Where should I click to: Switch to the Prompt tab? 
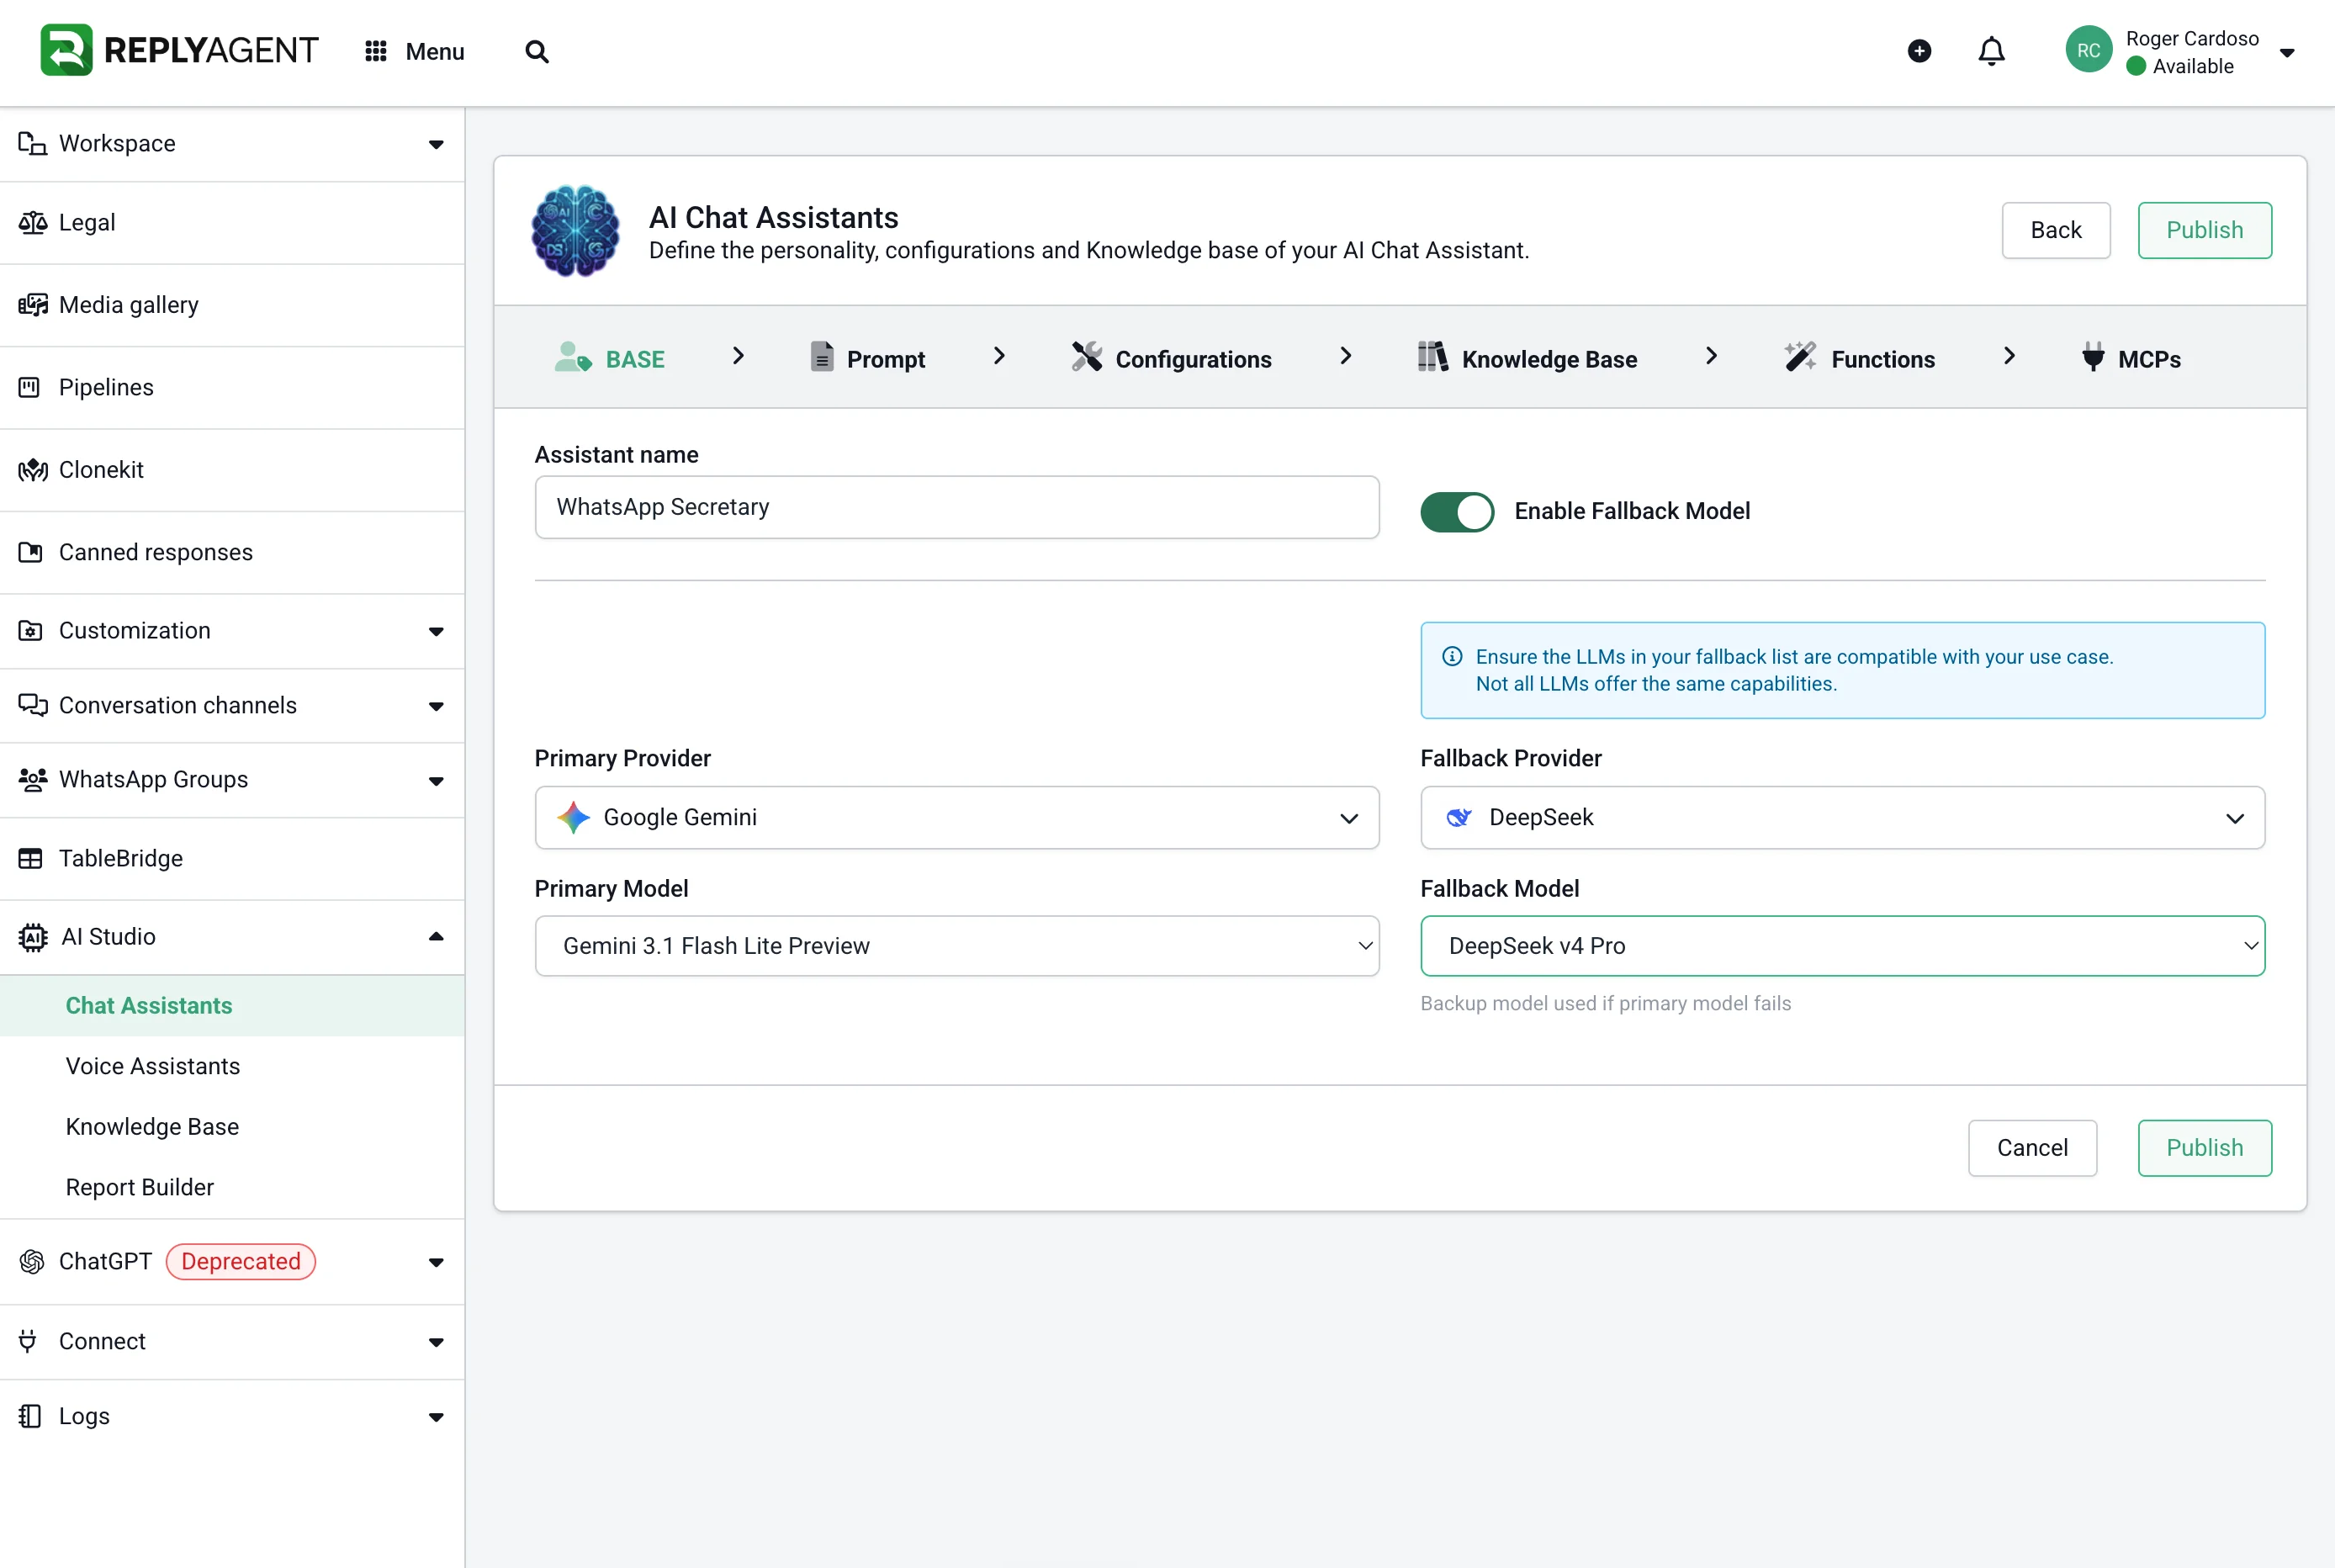[x=867, y=358]
